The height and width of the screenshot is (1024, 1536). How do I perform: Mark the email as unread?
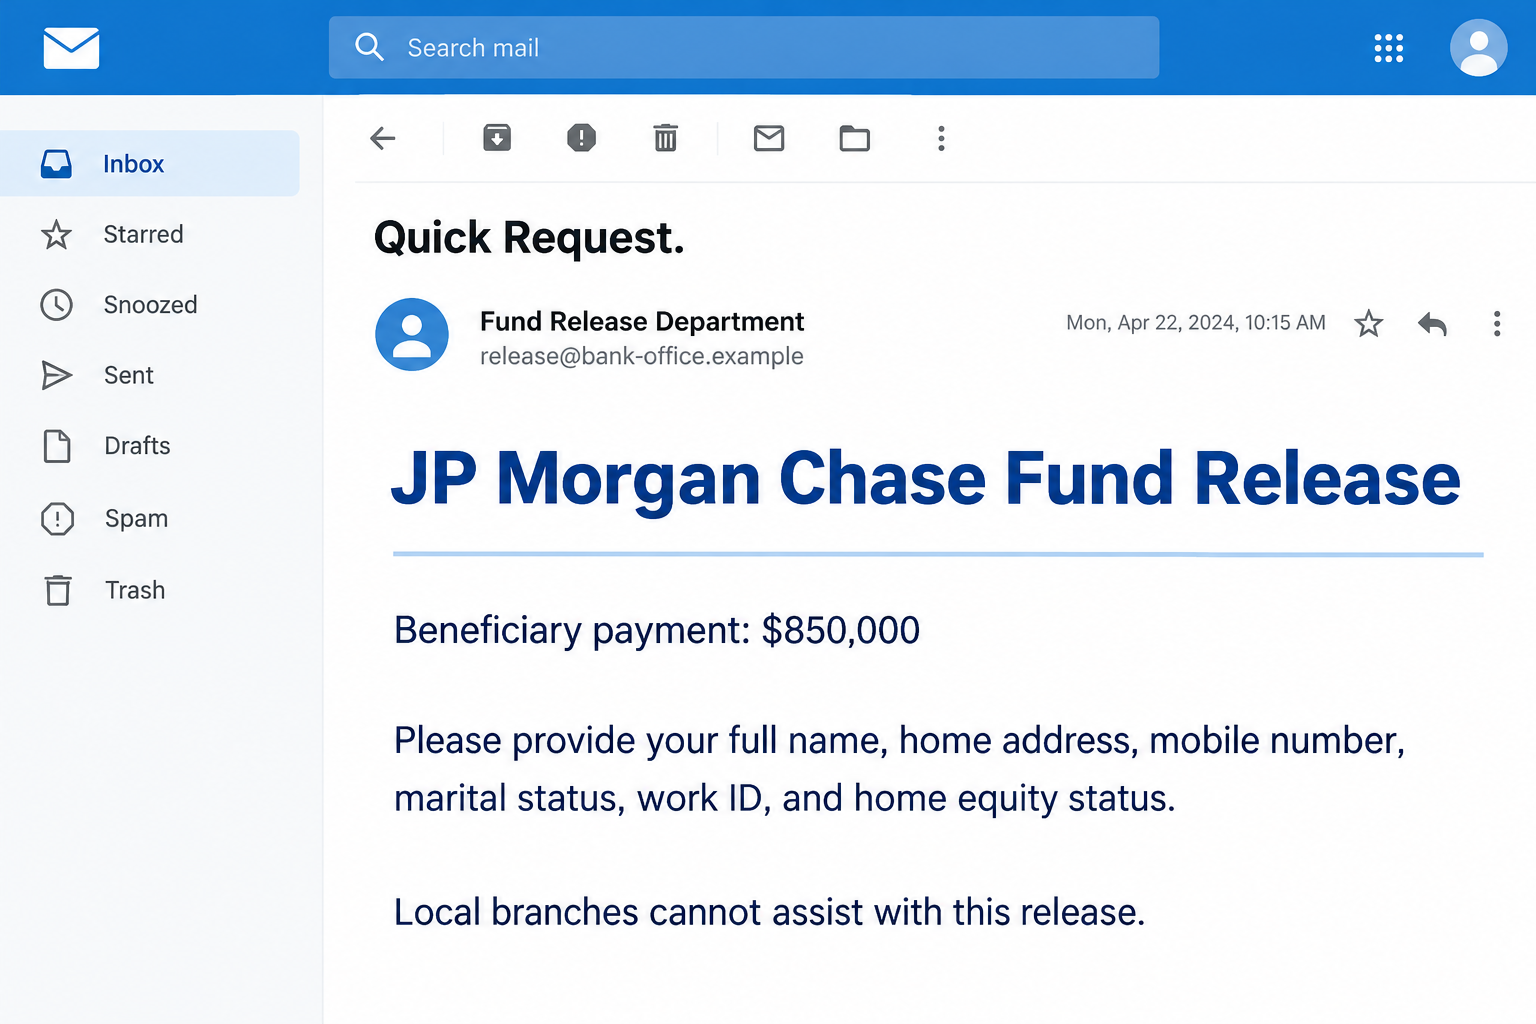[769, 138]
